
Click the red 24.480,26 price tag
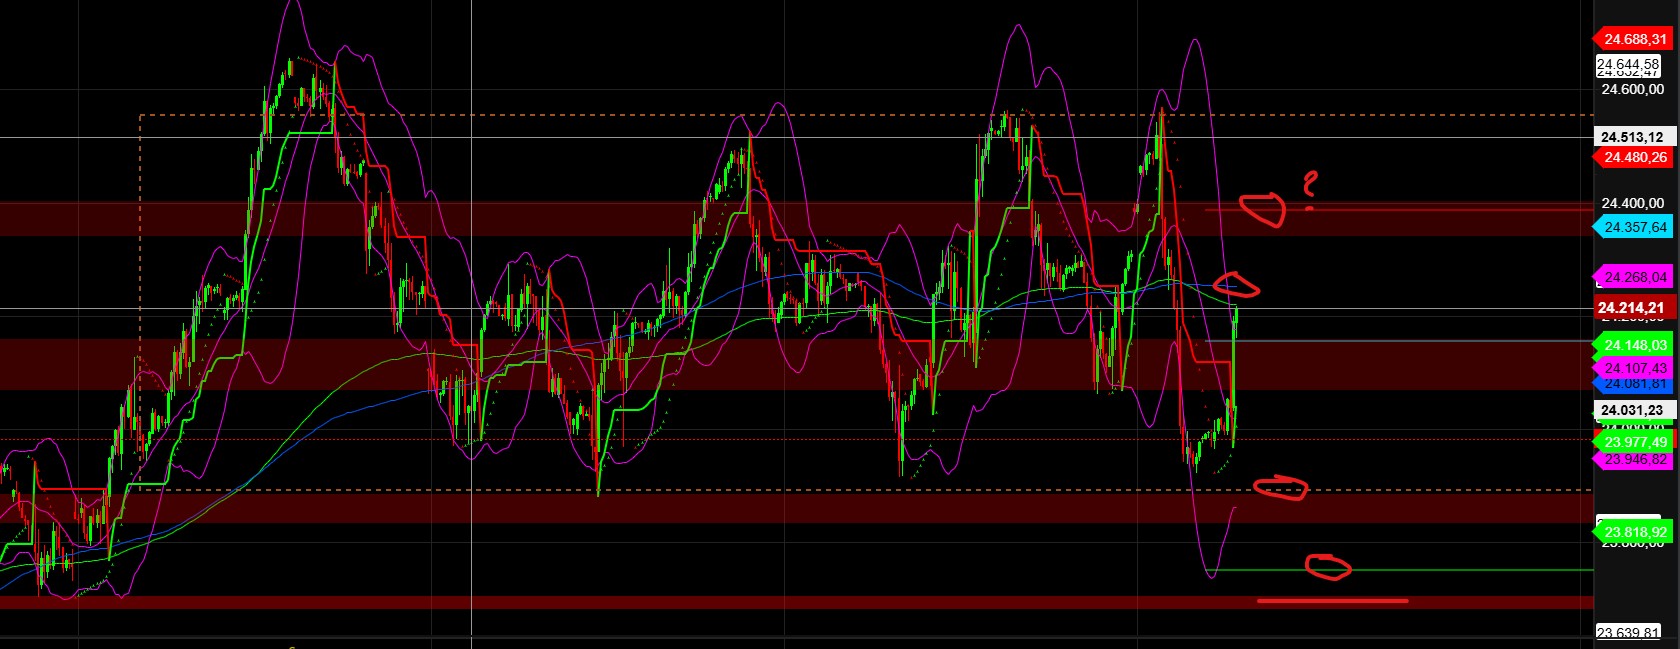[x=1633, y=157]
